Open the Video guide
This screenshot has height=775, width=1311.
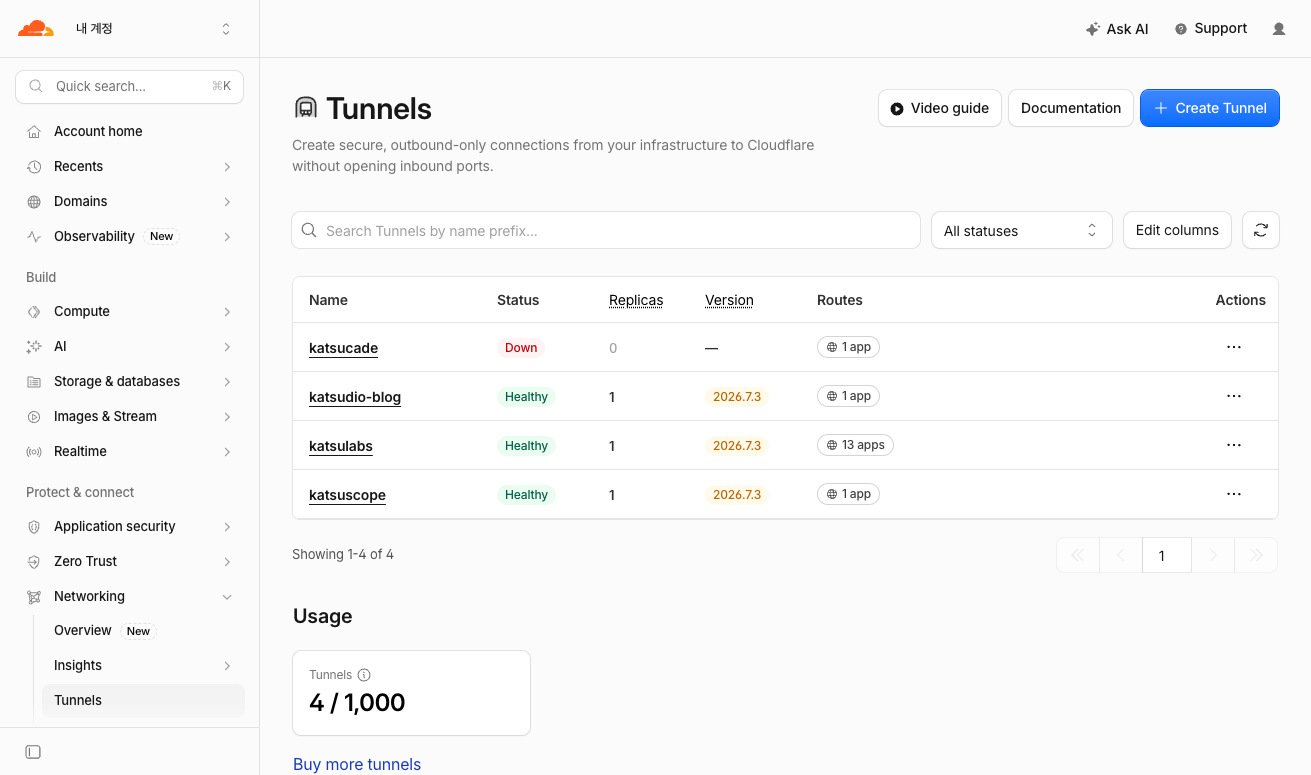[x=939, y=108]
